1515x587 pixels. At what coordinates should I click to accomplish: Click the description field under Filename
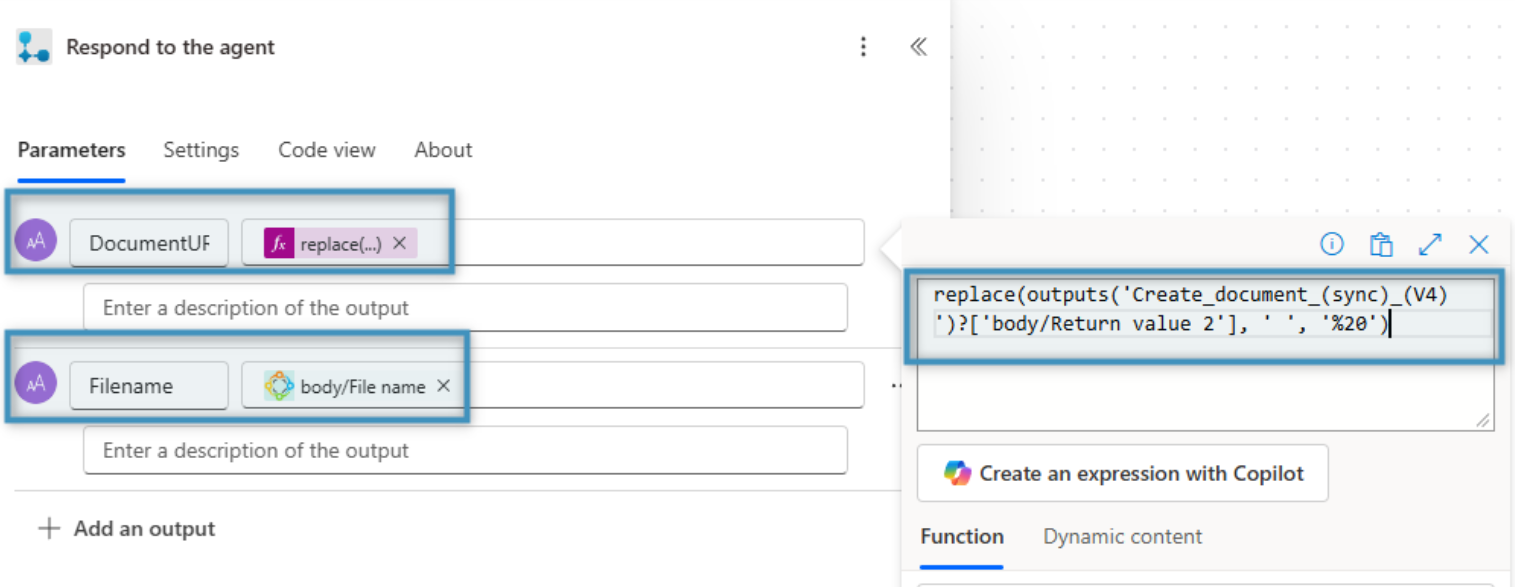(x=465, y=451)
